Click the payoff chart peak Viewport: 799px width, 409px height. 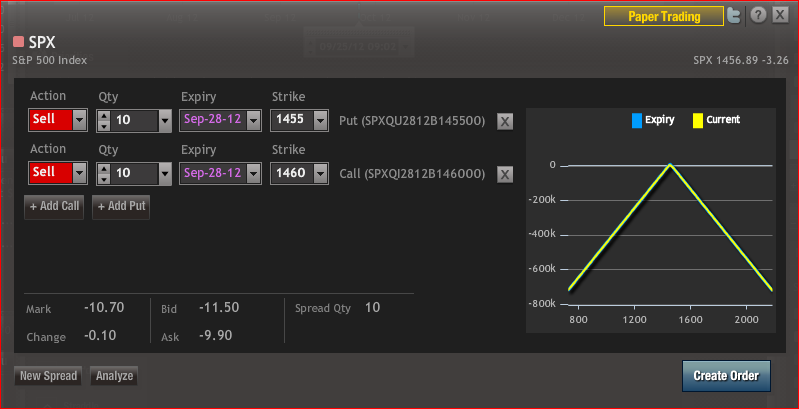coord(670,165)
